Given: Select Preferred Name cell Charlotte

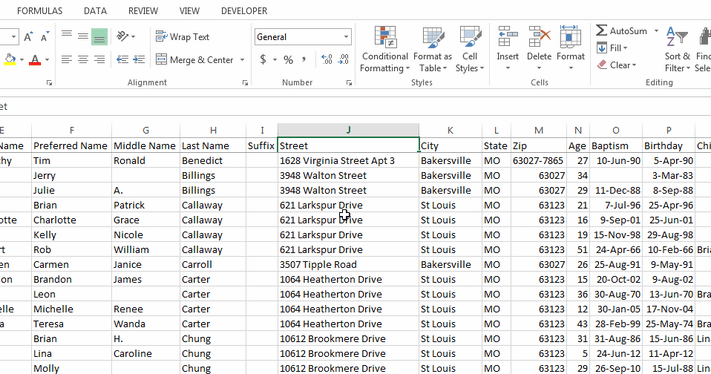Looking at the screenshot, I should (72, 220).
